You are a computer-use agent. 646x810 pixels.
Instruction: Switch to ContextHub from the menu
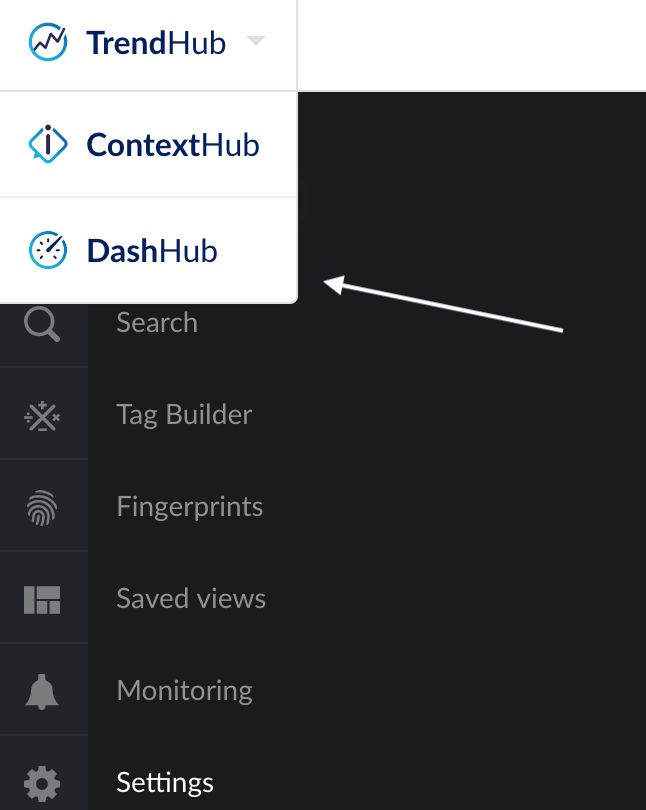[x=171, y=144]
